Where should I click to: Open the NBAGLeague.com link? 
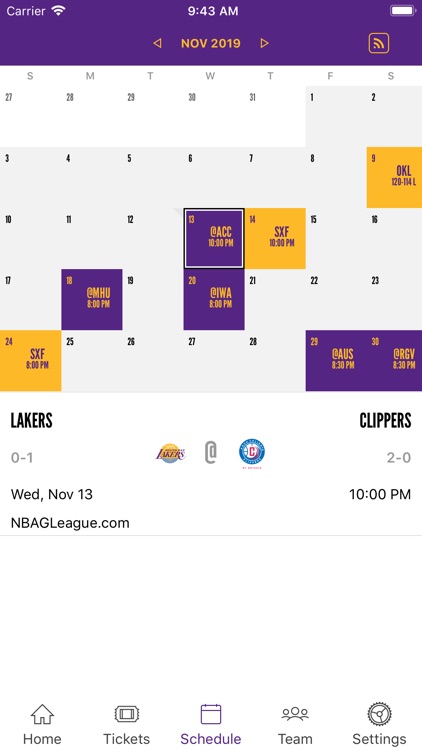(x=70, y=523)
